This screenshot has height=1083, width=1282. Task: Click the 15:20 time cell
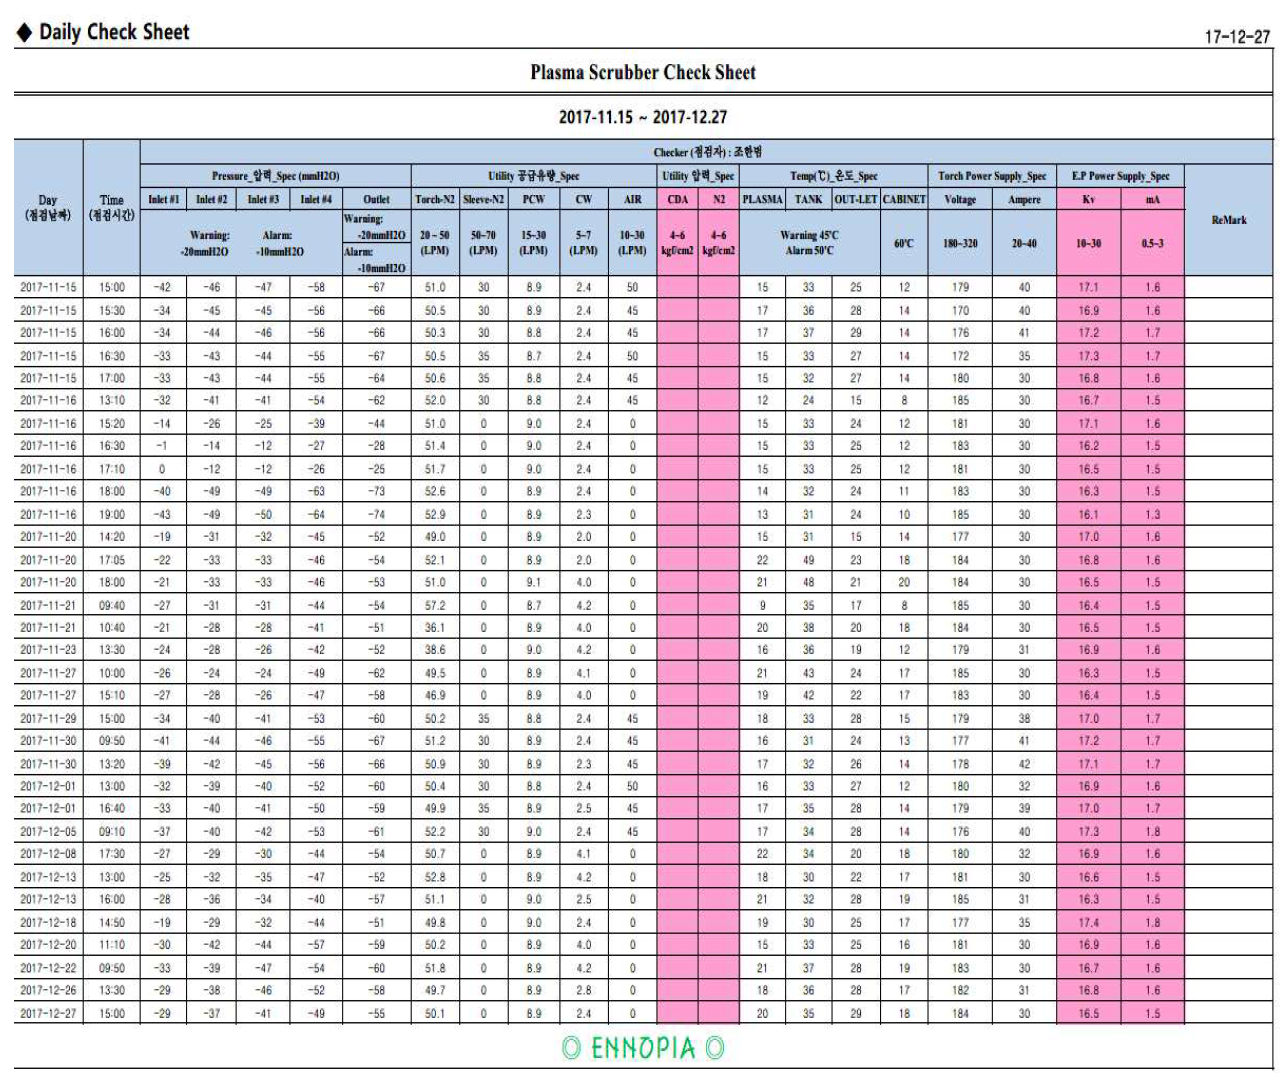pyautogui.click(x=112, y=423)
